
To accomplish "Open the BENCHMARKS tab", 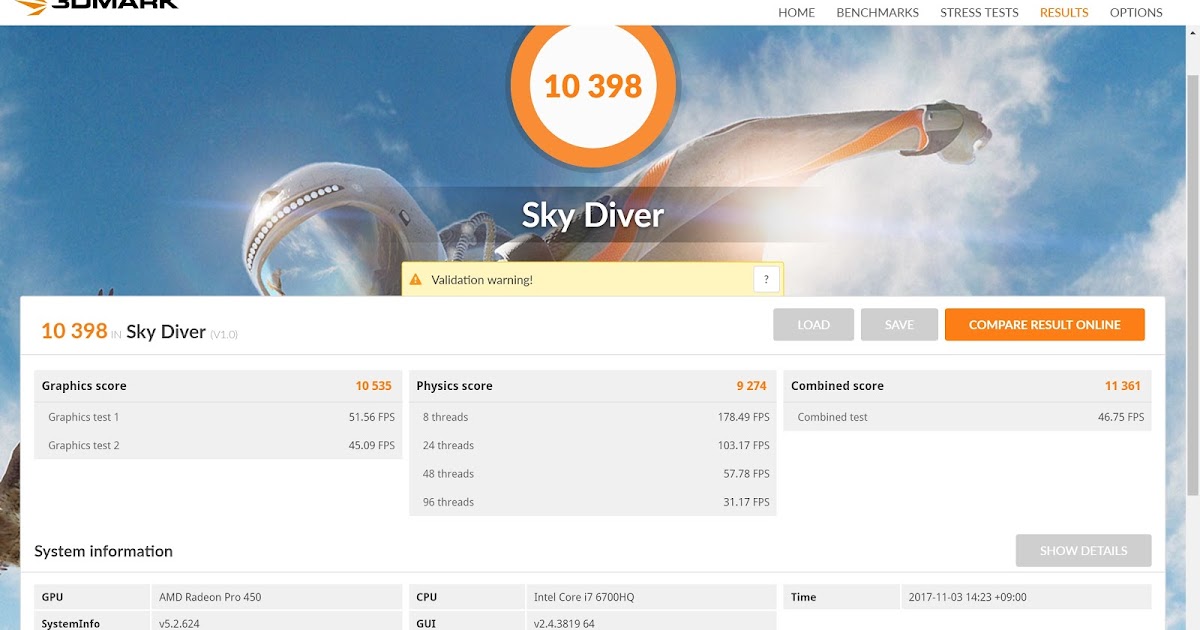I will tap(877, 13).
